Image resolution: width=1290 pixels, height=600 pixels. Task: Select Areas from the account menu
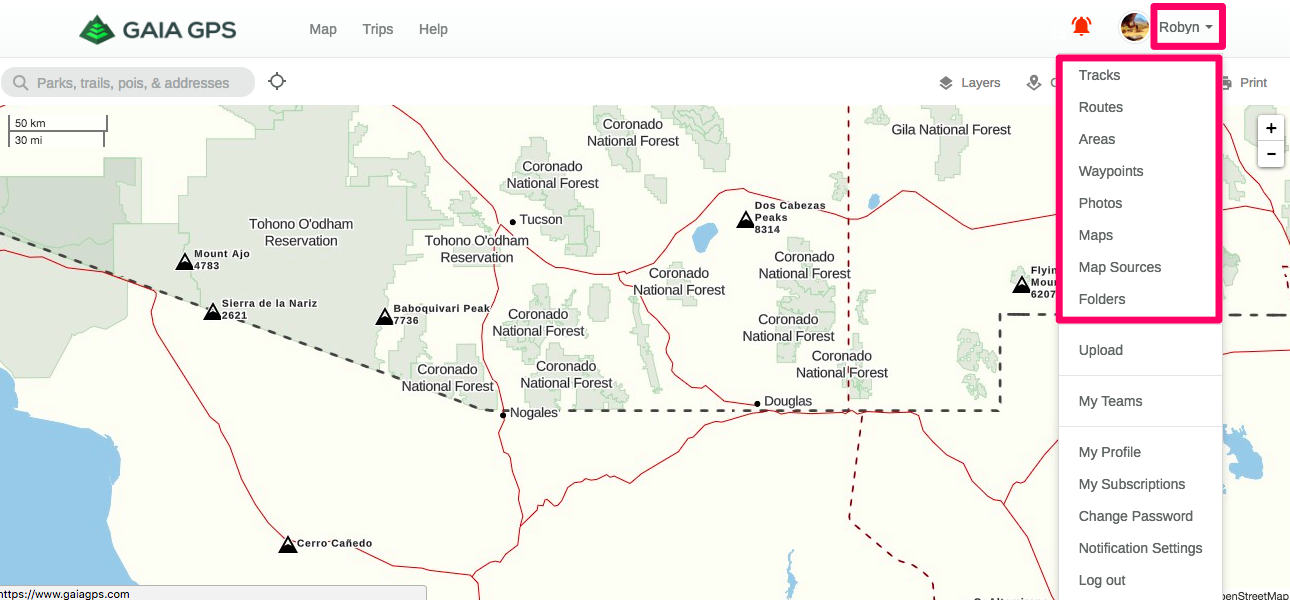pyautogui.click(x=1097, y=139)
